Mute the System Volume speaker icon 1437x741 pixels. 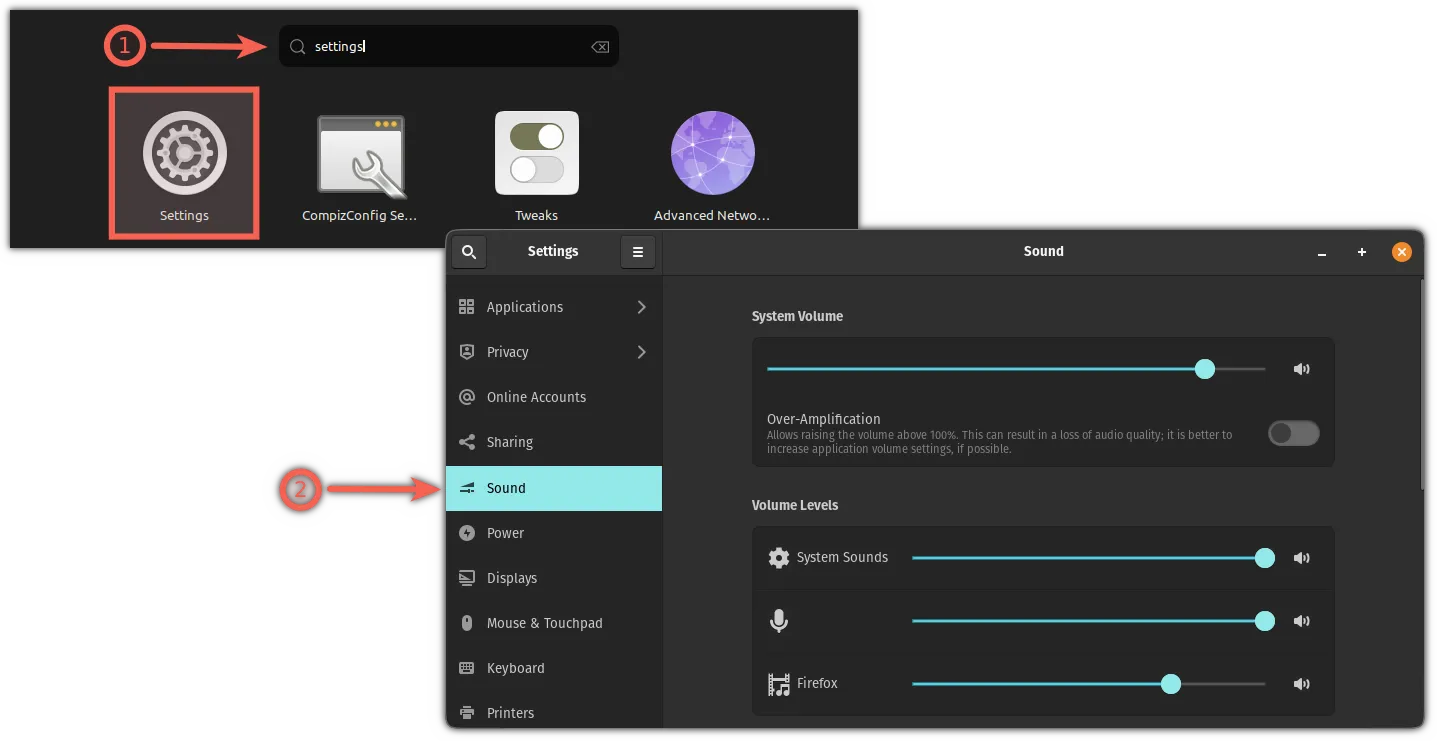tap(1301, 369)
